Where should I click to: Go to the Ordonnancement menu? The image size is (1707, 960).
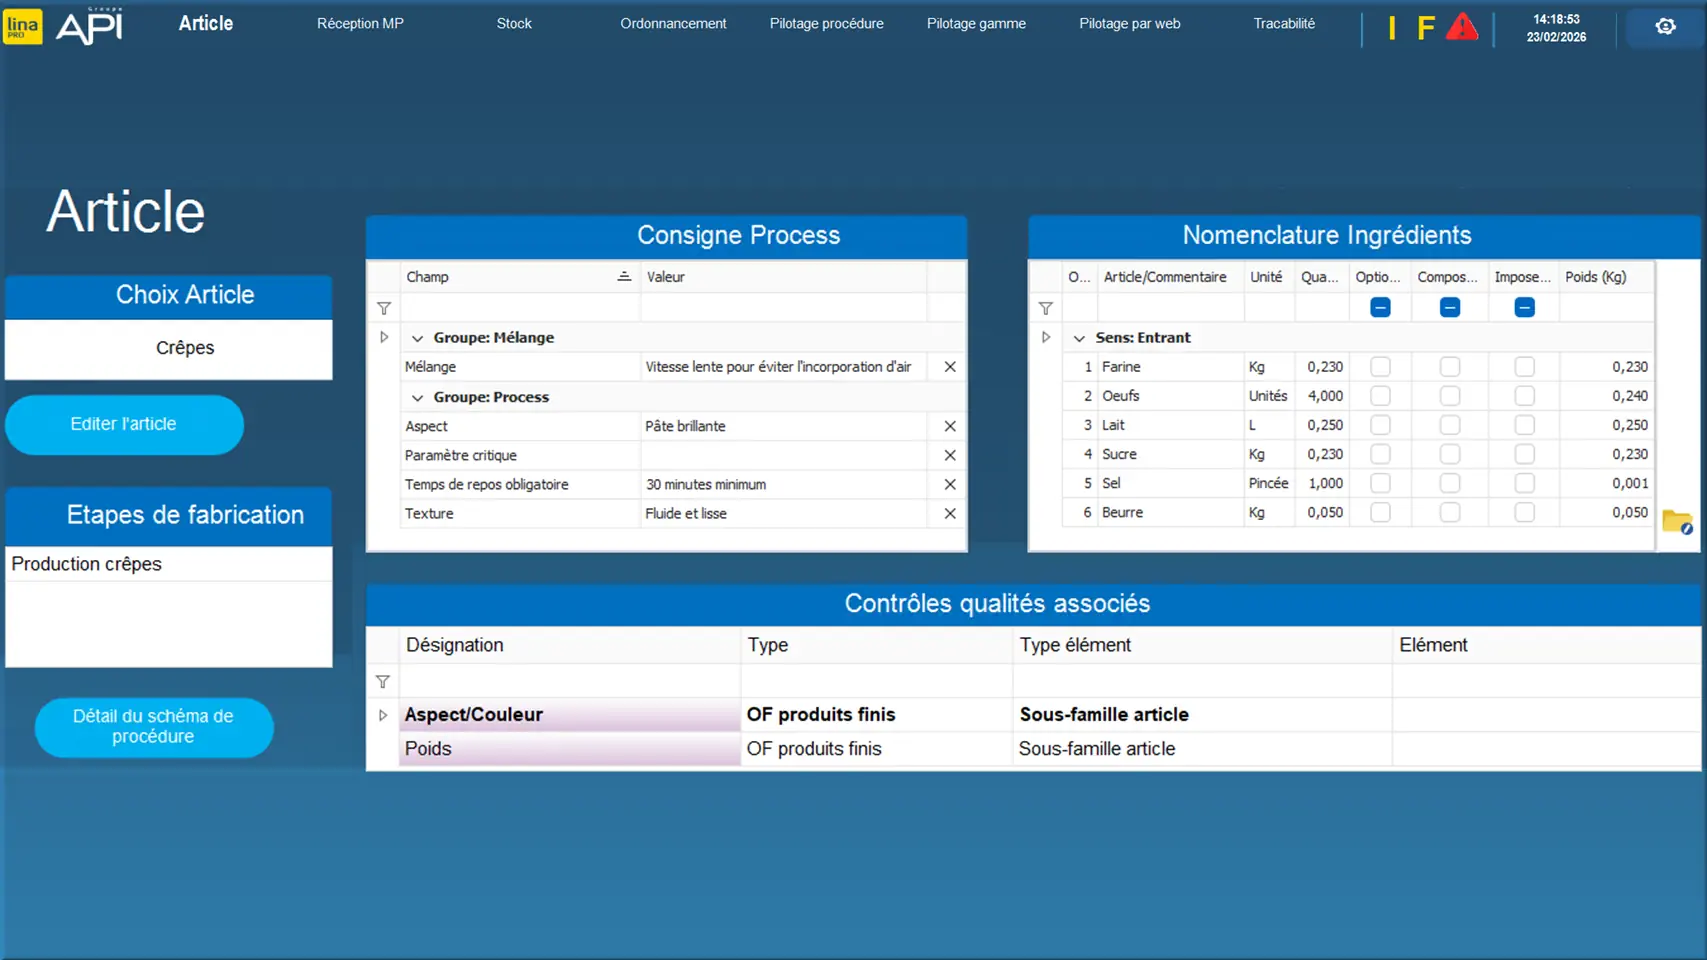click(673, 24)
